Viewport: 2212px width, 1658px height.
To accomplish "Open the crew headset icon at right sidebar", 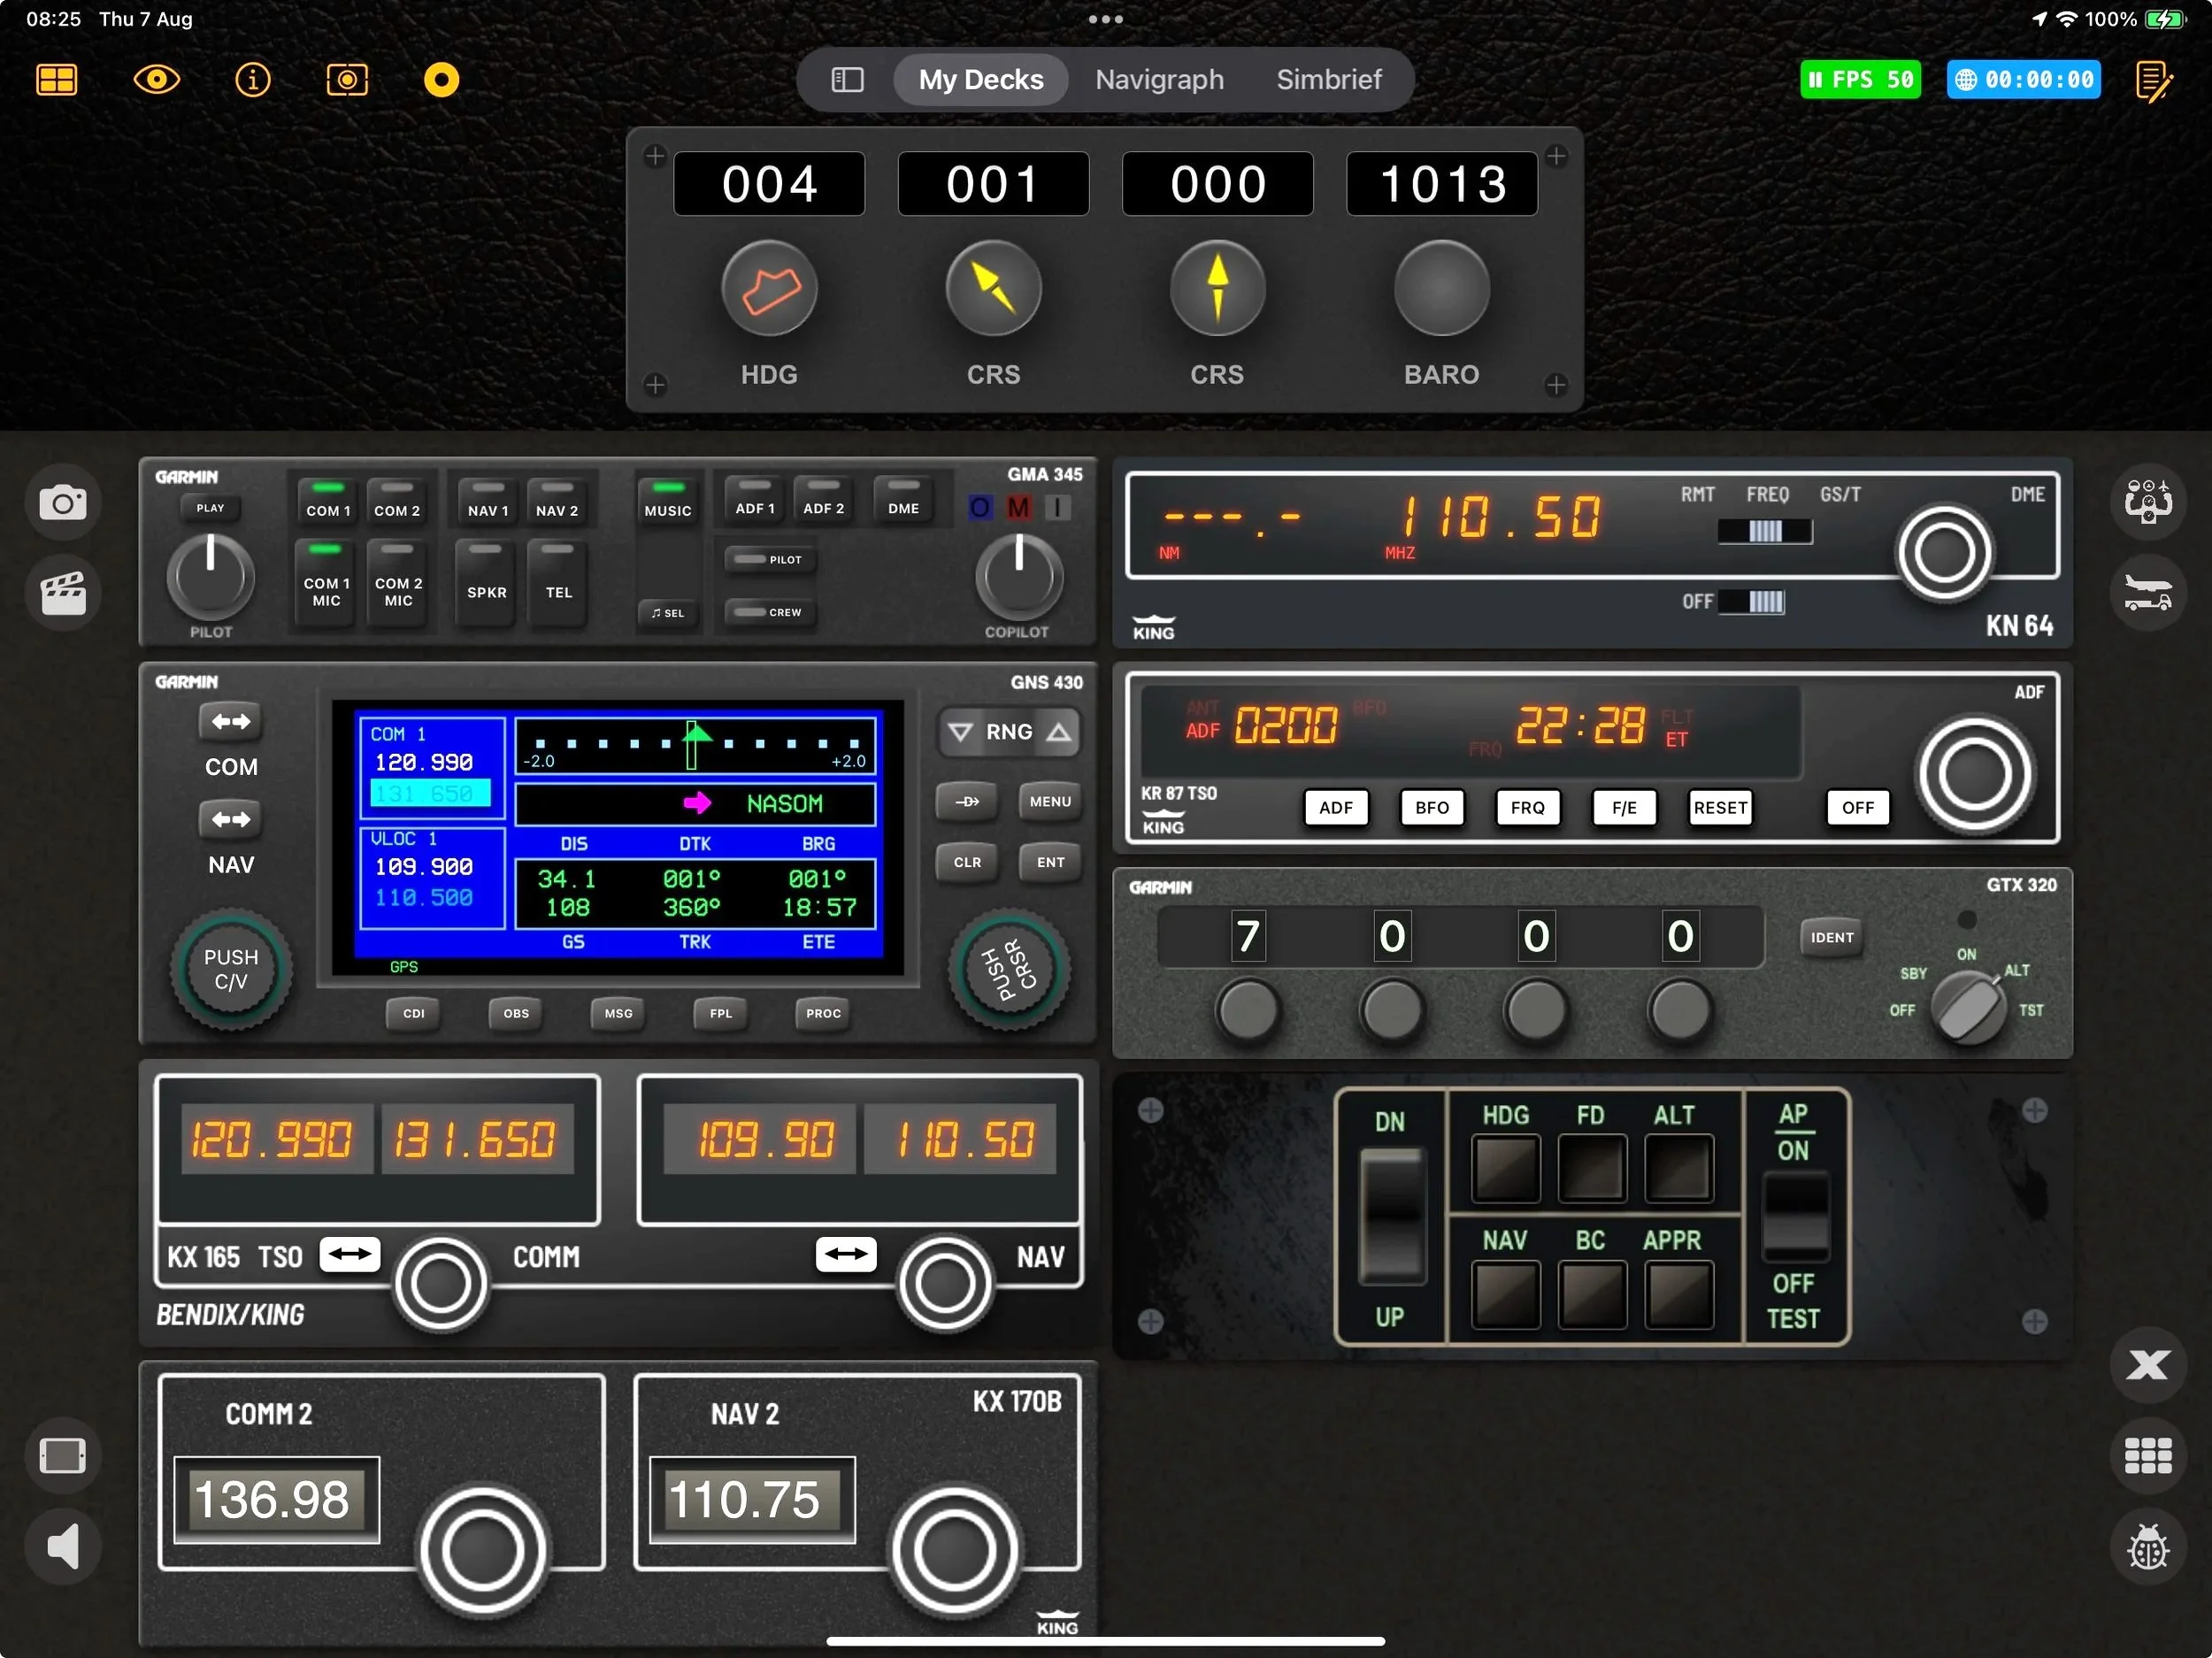I will point(2148,501).
